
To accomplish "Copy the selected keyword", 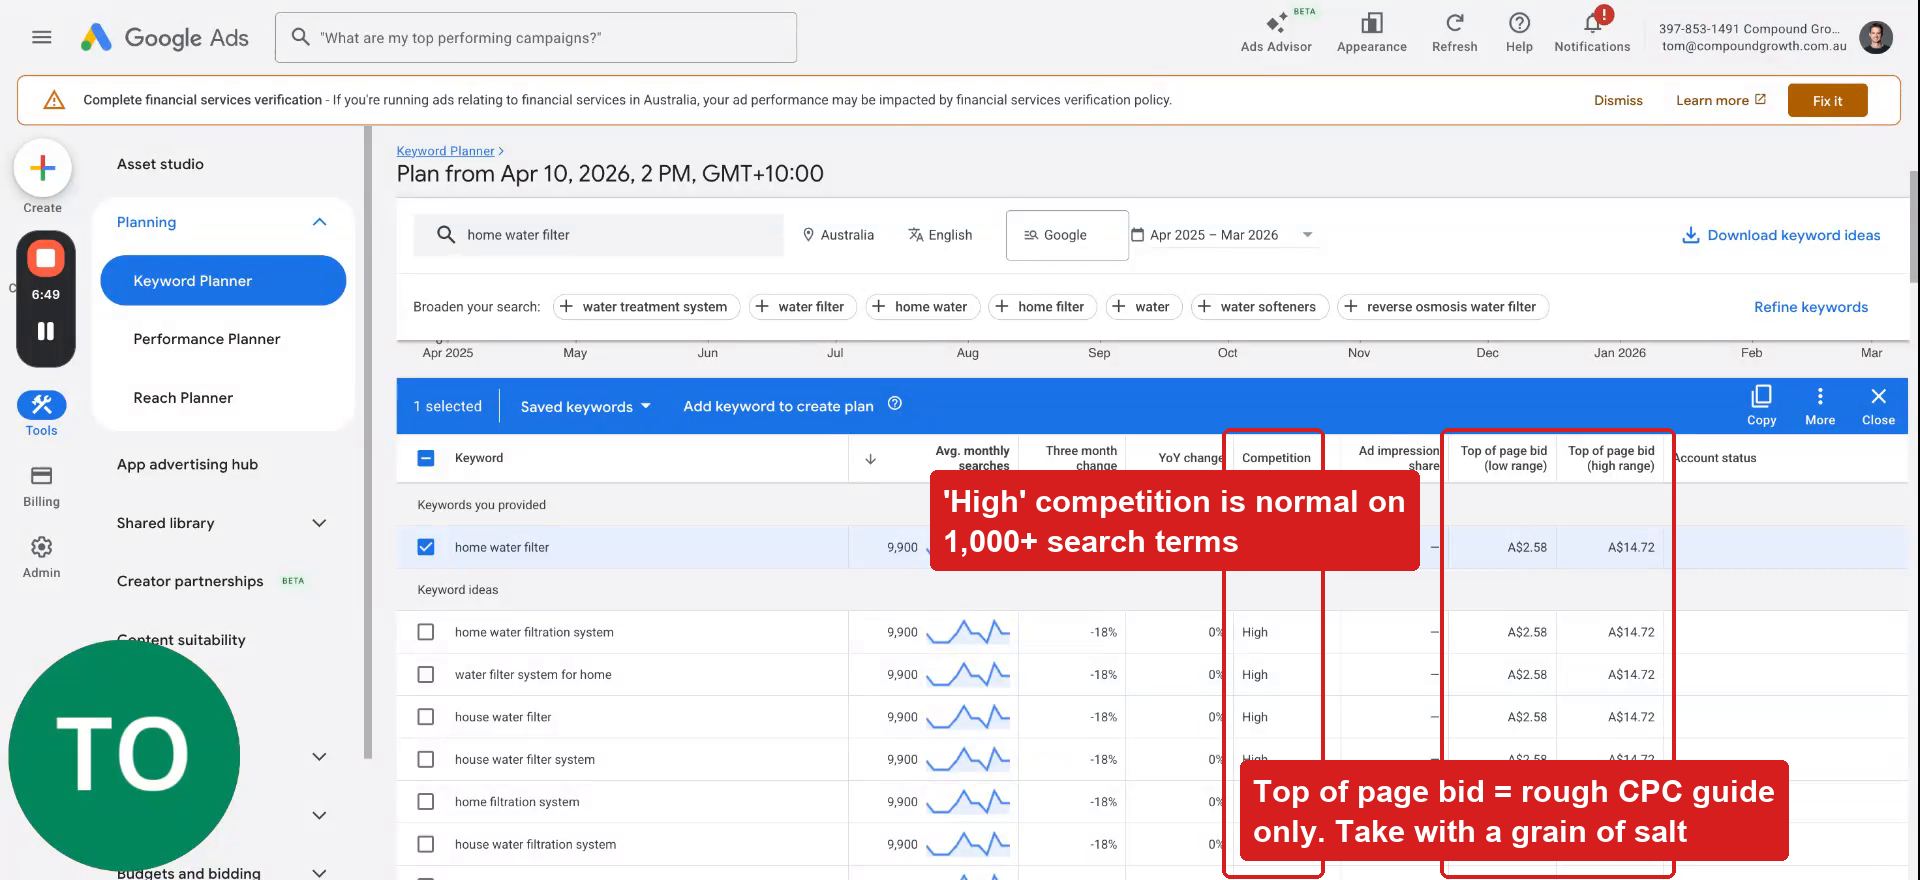I will coord(1761,405).
